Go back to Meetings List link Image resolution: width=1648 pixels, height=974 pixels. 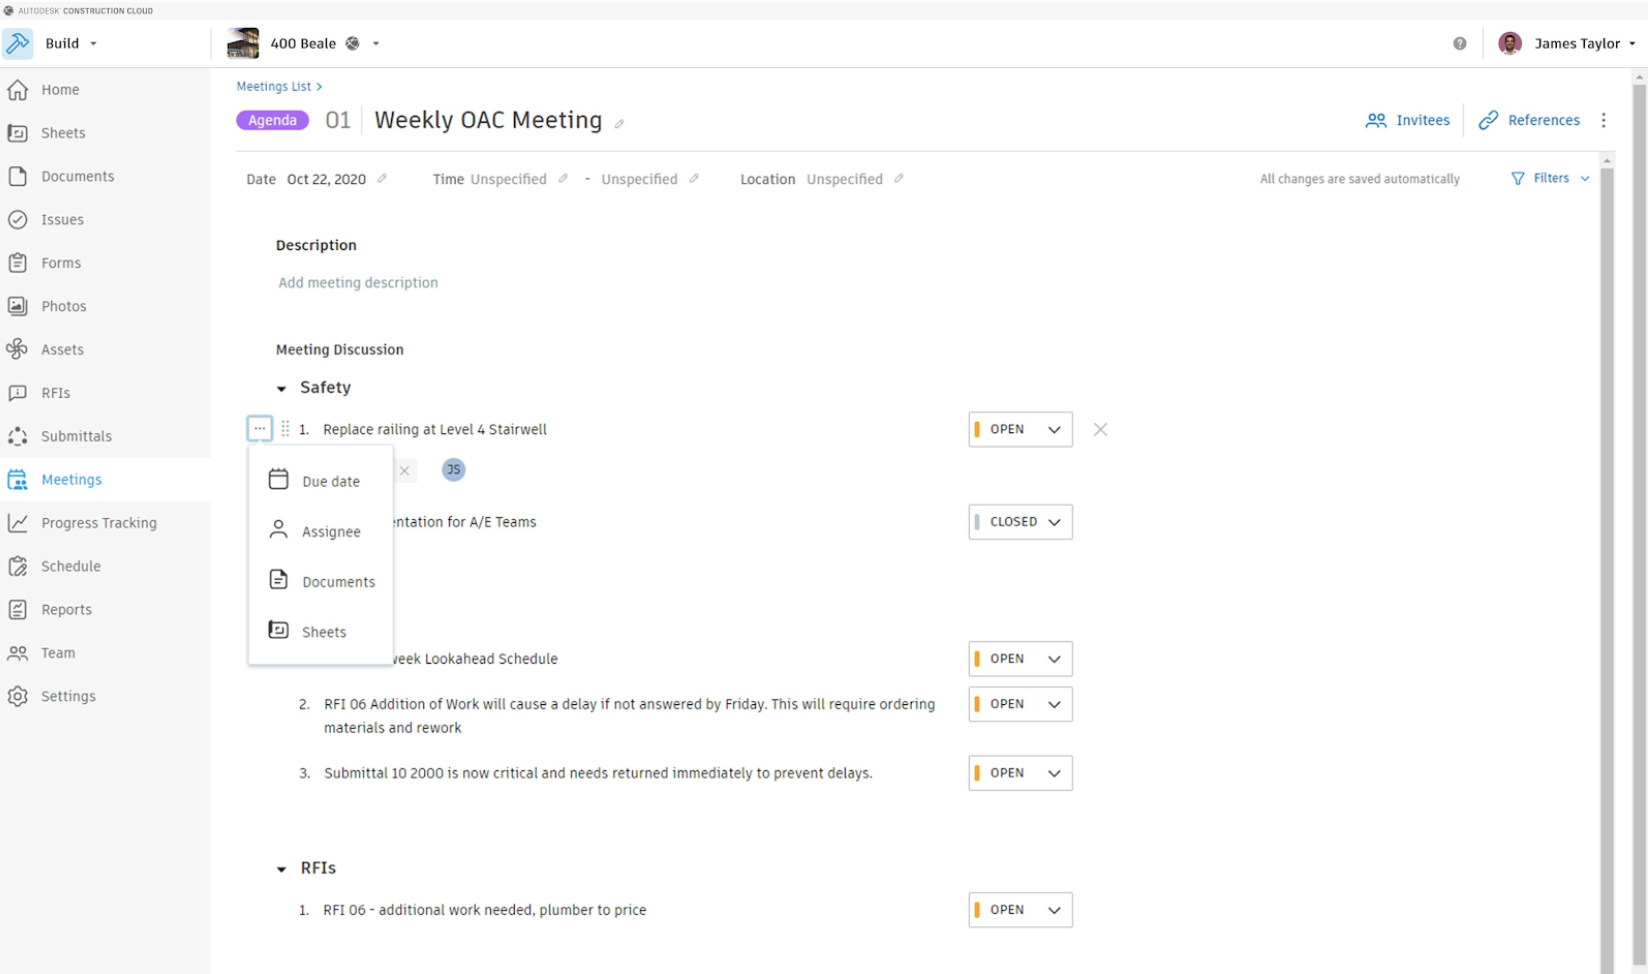(273, 87)
